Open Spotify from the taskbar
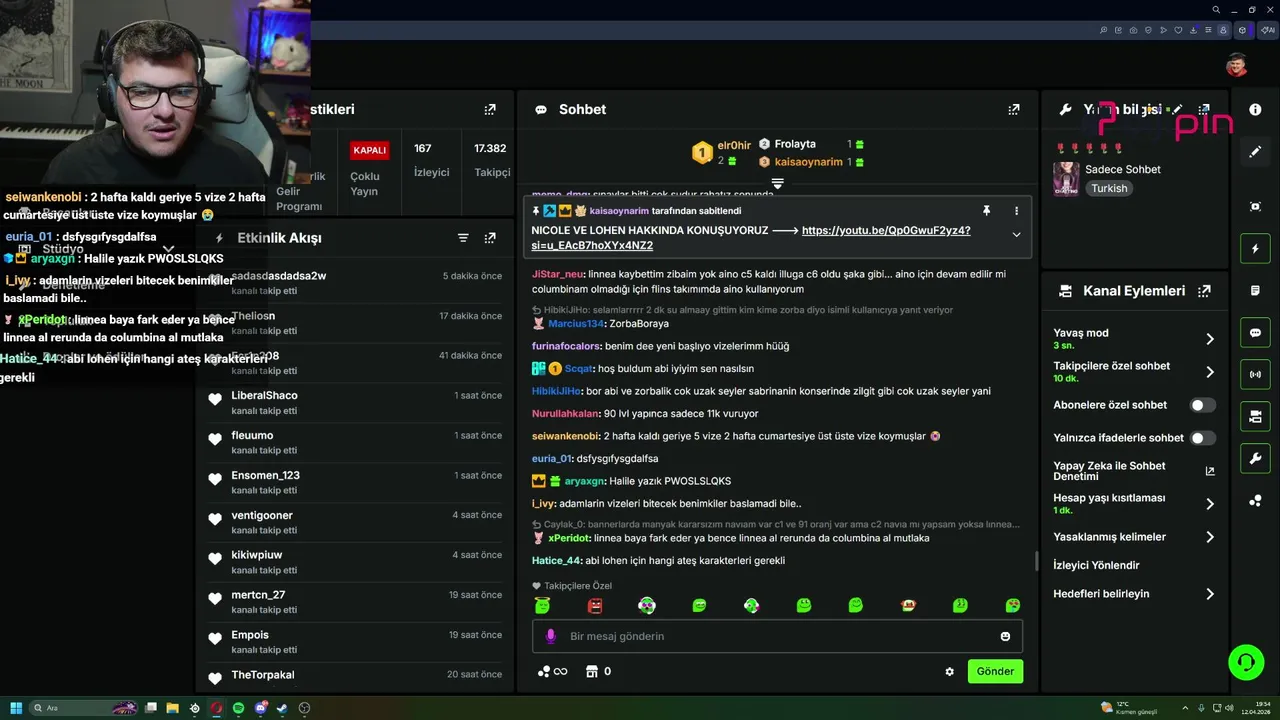Screen dimensions: 1280x720 pos(238,708)
